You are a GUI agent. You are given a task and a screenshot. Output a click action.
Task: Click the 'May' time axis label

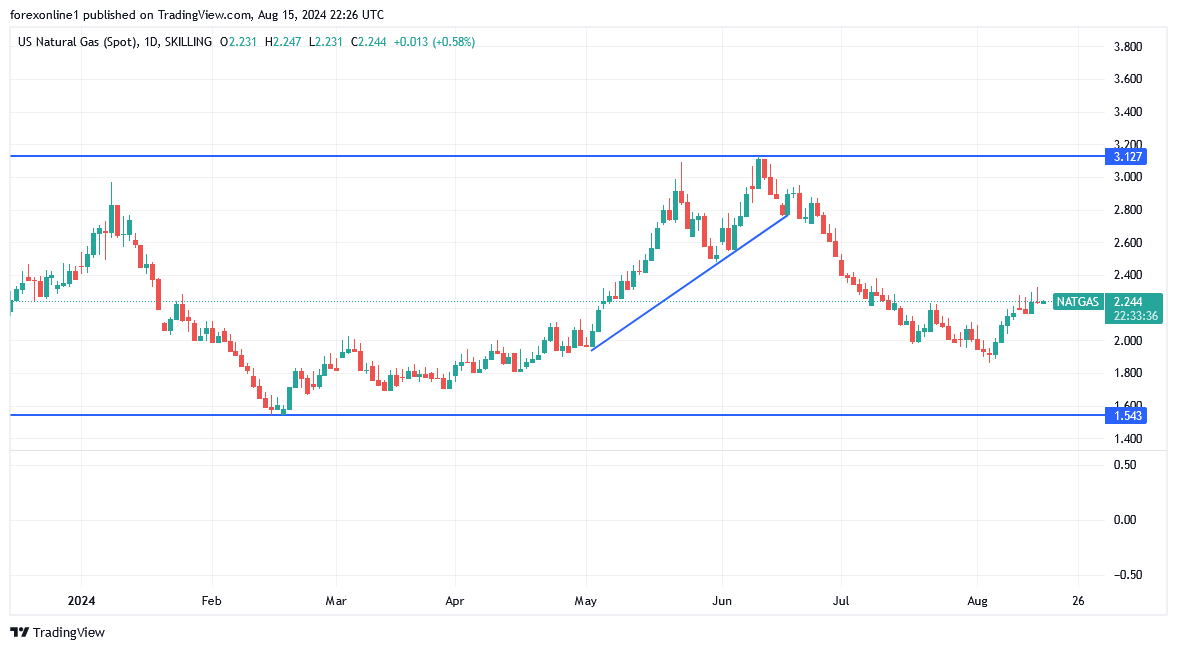click(x=585, y=601)
